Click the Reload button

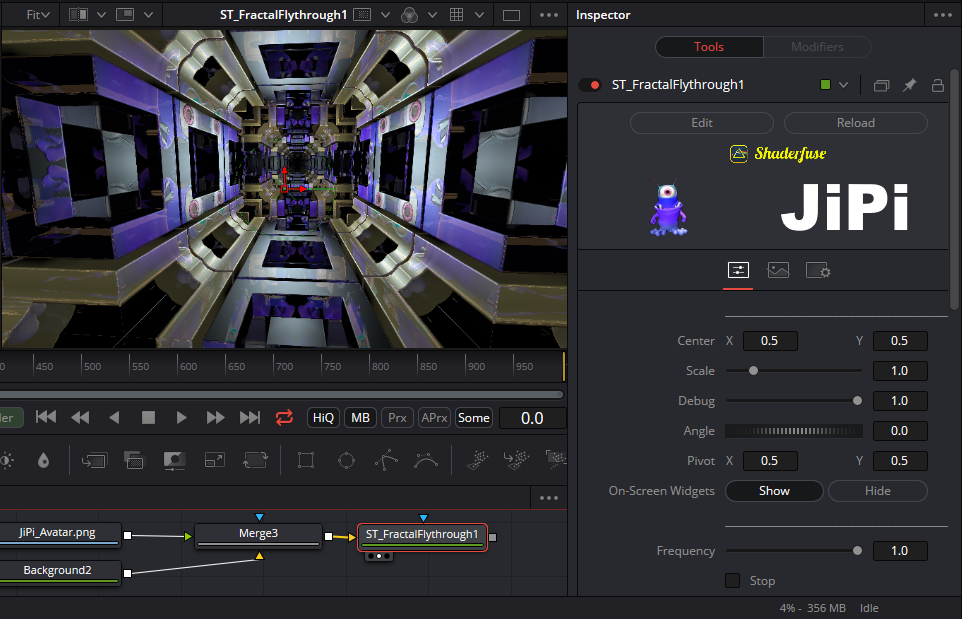tap(856, 123)
